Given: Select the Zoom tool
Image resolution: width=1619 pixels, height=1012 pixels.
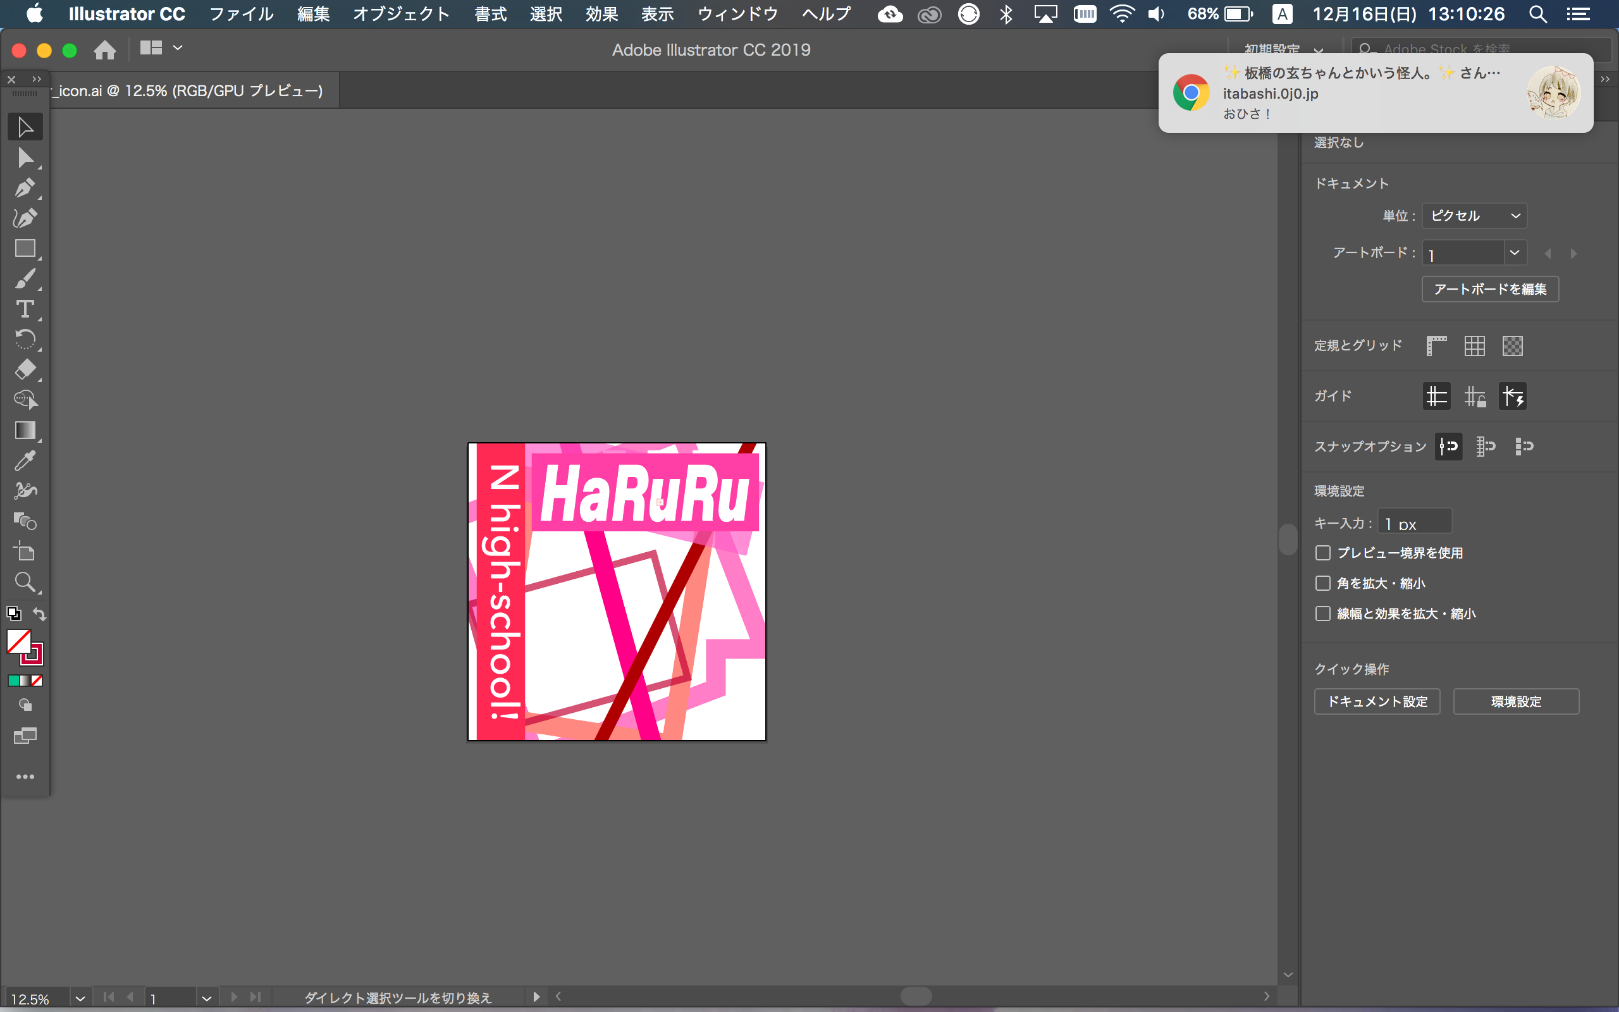Looking at the screenshot, I should [25, 582].
